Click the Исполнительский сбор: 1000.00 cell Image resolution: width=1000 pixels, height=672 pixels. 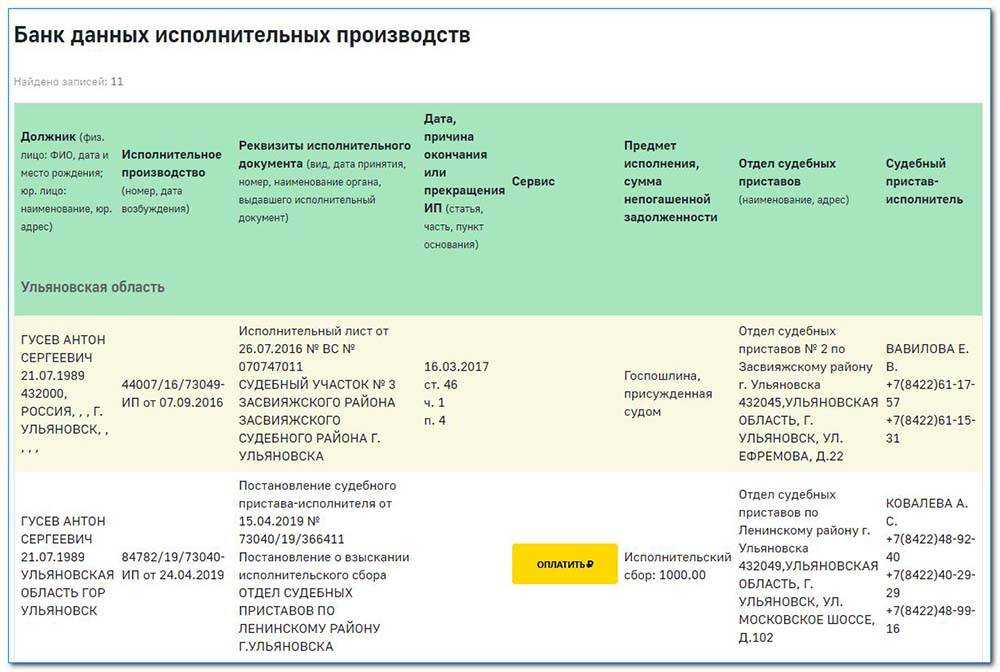677,566
